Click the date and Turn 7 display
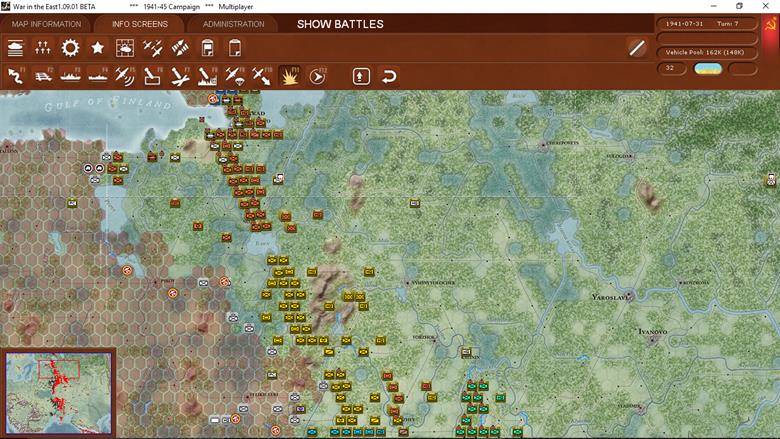Screen dimensions: 780x439 [x=707, y=24]
